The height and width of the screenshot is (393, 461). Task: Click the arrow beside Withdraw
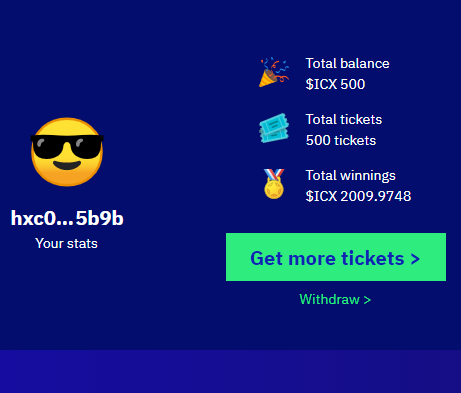click(367, 300)
